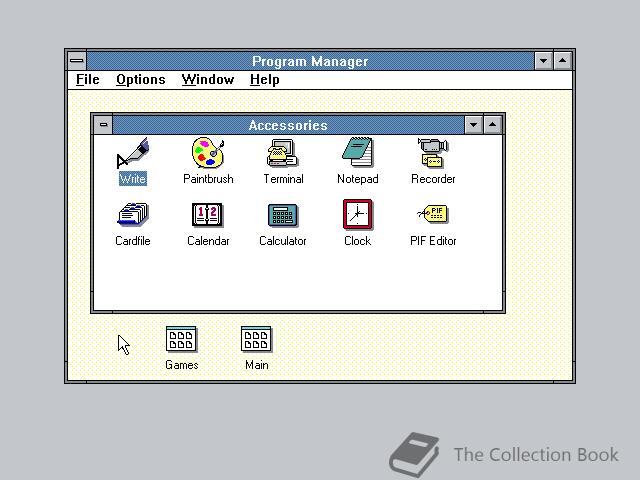Select the Recorder camera icon

pos(433,153)
